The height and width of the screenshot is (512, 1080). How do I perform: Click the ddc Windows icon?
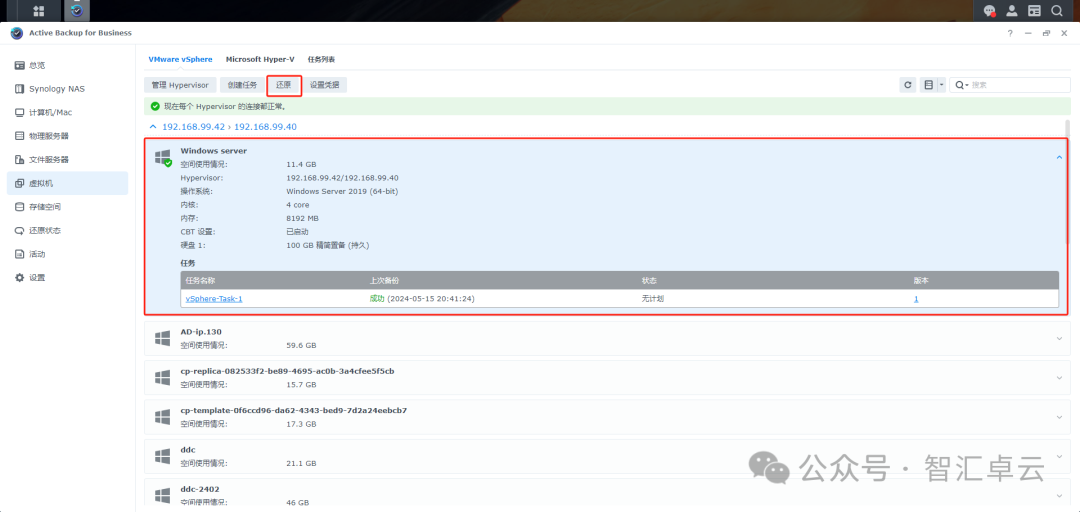tap(163, 456)
